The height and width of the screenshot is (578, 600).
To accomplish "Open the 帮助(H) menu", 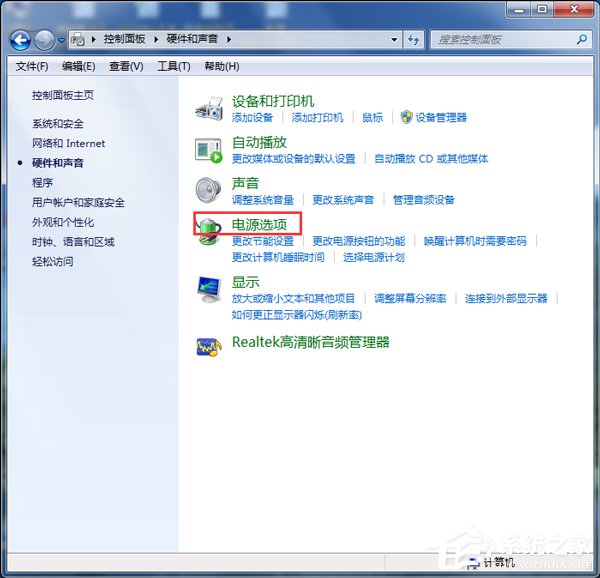I will coord(222,67).
